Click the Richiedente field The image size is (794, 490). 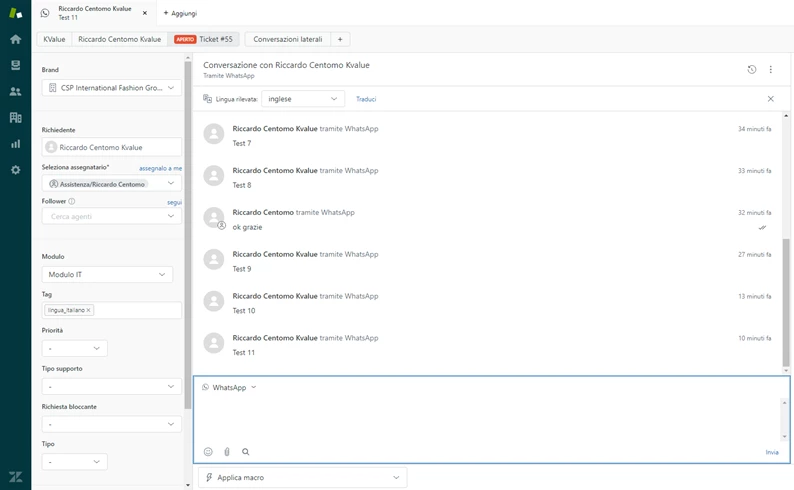[112, 147]
